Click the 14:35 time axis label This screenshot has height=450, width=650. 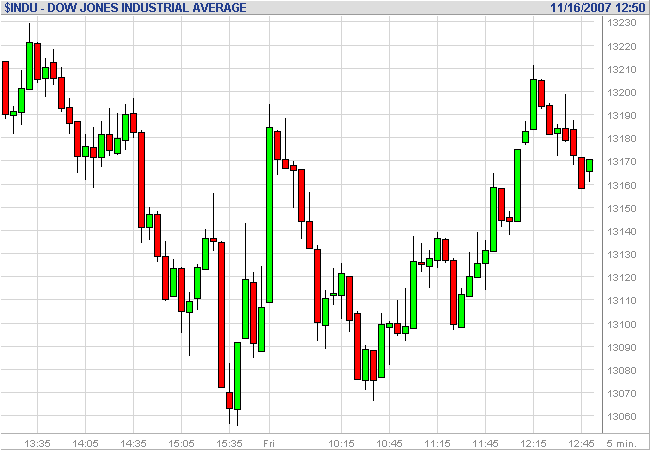(x=133, y=443)
